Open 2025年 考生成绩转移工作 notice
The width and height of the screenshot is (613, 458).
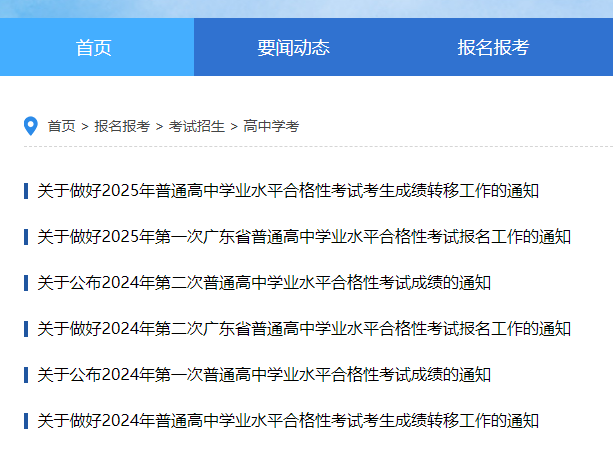point(288,190)
